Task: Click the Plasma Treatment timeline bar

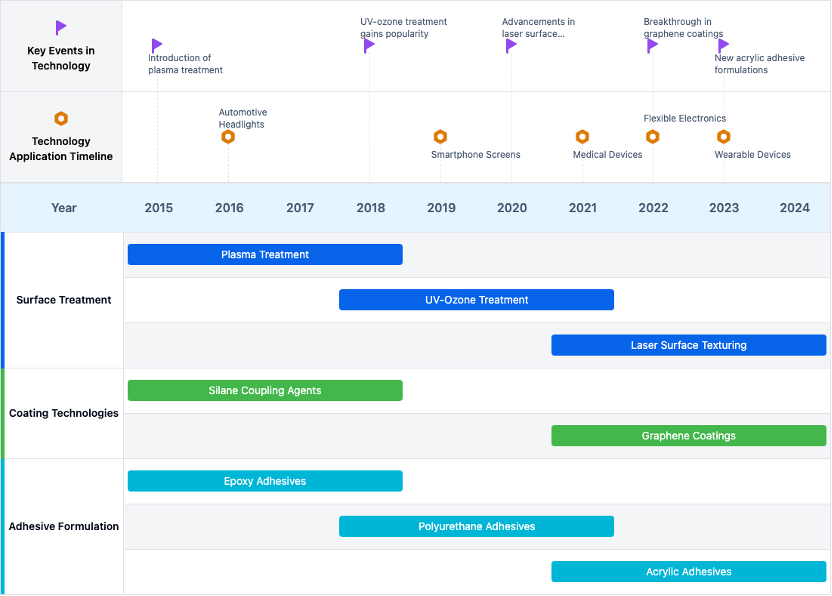Action: pos(265,255)
